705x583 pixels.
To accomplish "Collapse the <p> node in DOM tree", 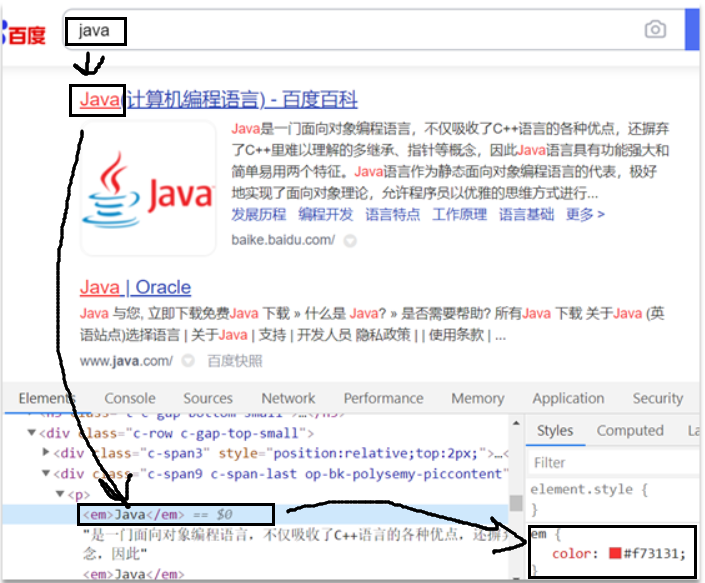I will click(x=60, y=494).
